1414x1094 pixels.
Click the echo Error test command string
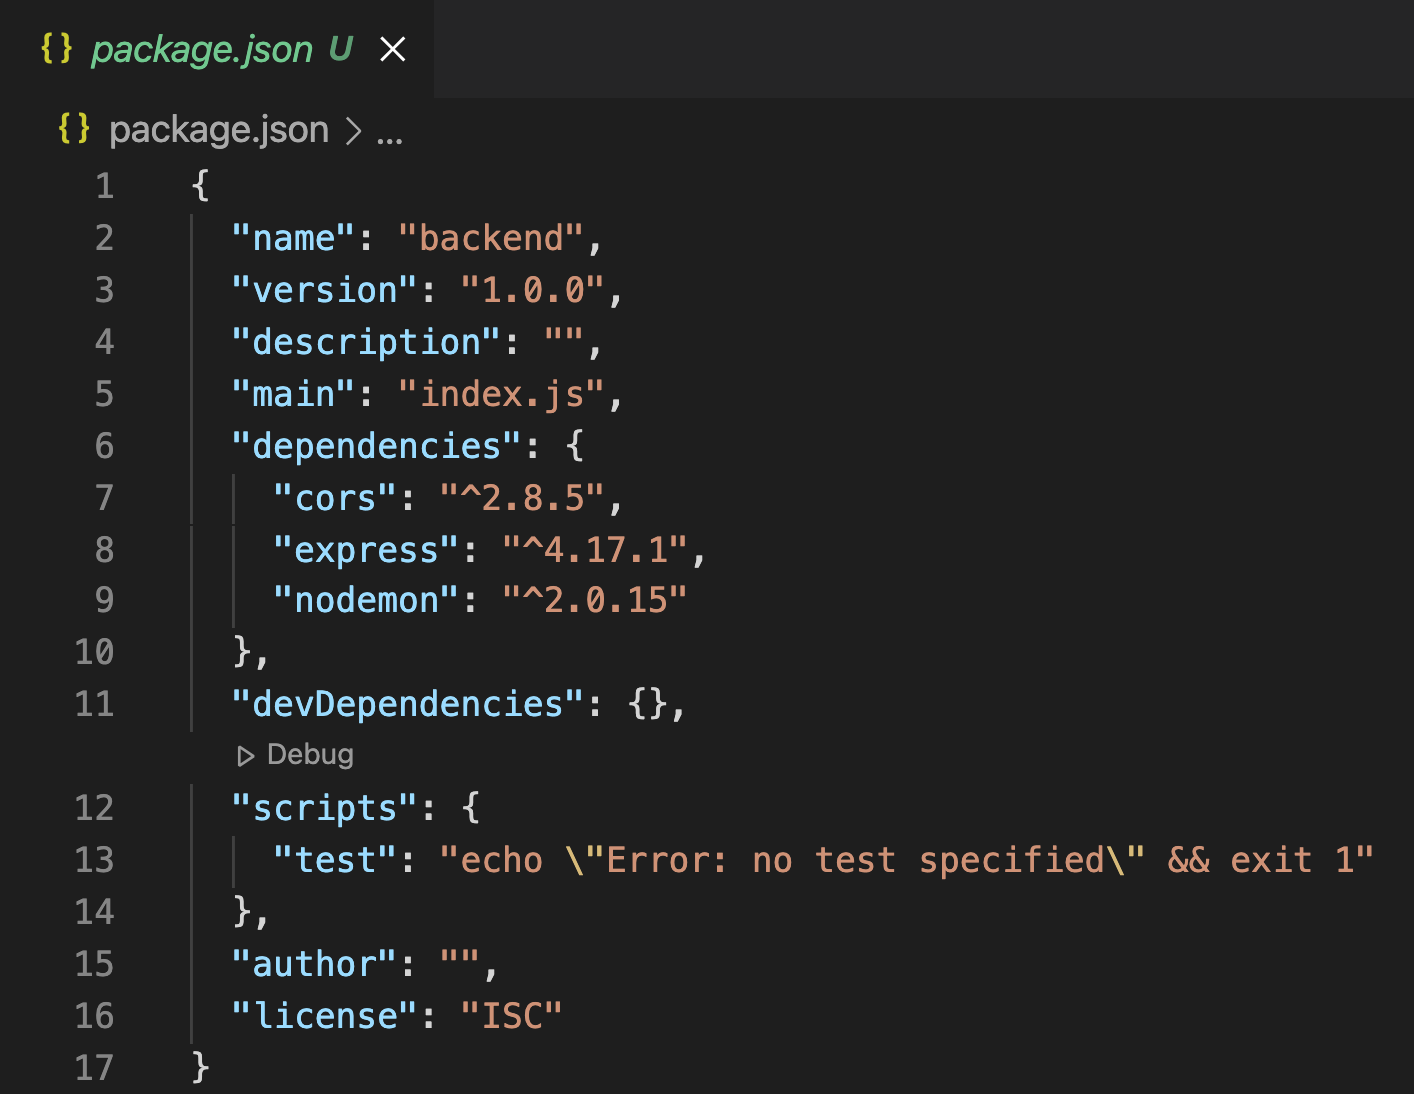[x=907, y=860]
